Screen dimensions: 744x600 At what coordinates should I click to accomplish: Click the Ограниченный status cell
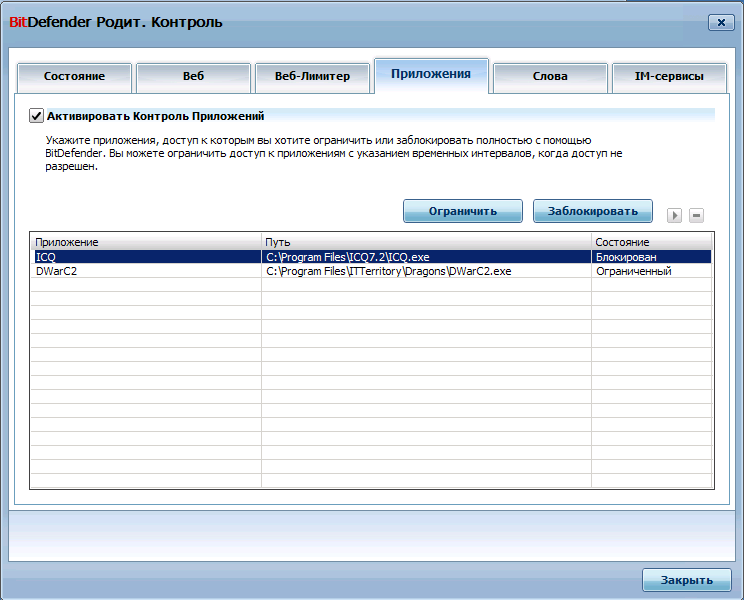click(x=651, y=271)
